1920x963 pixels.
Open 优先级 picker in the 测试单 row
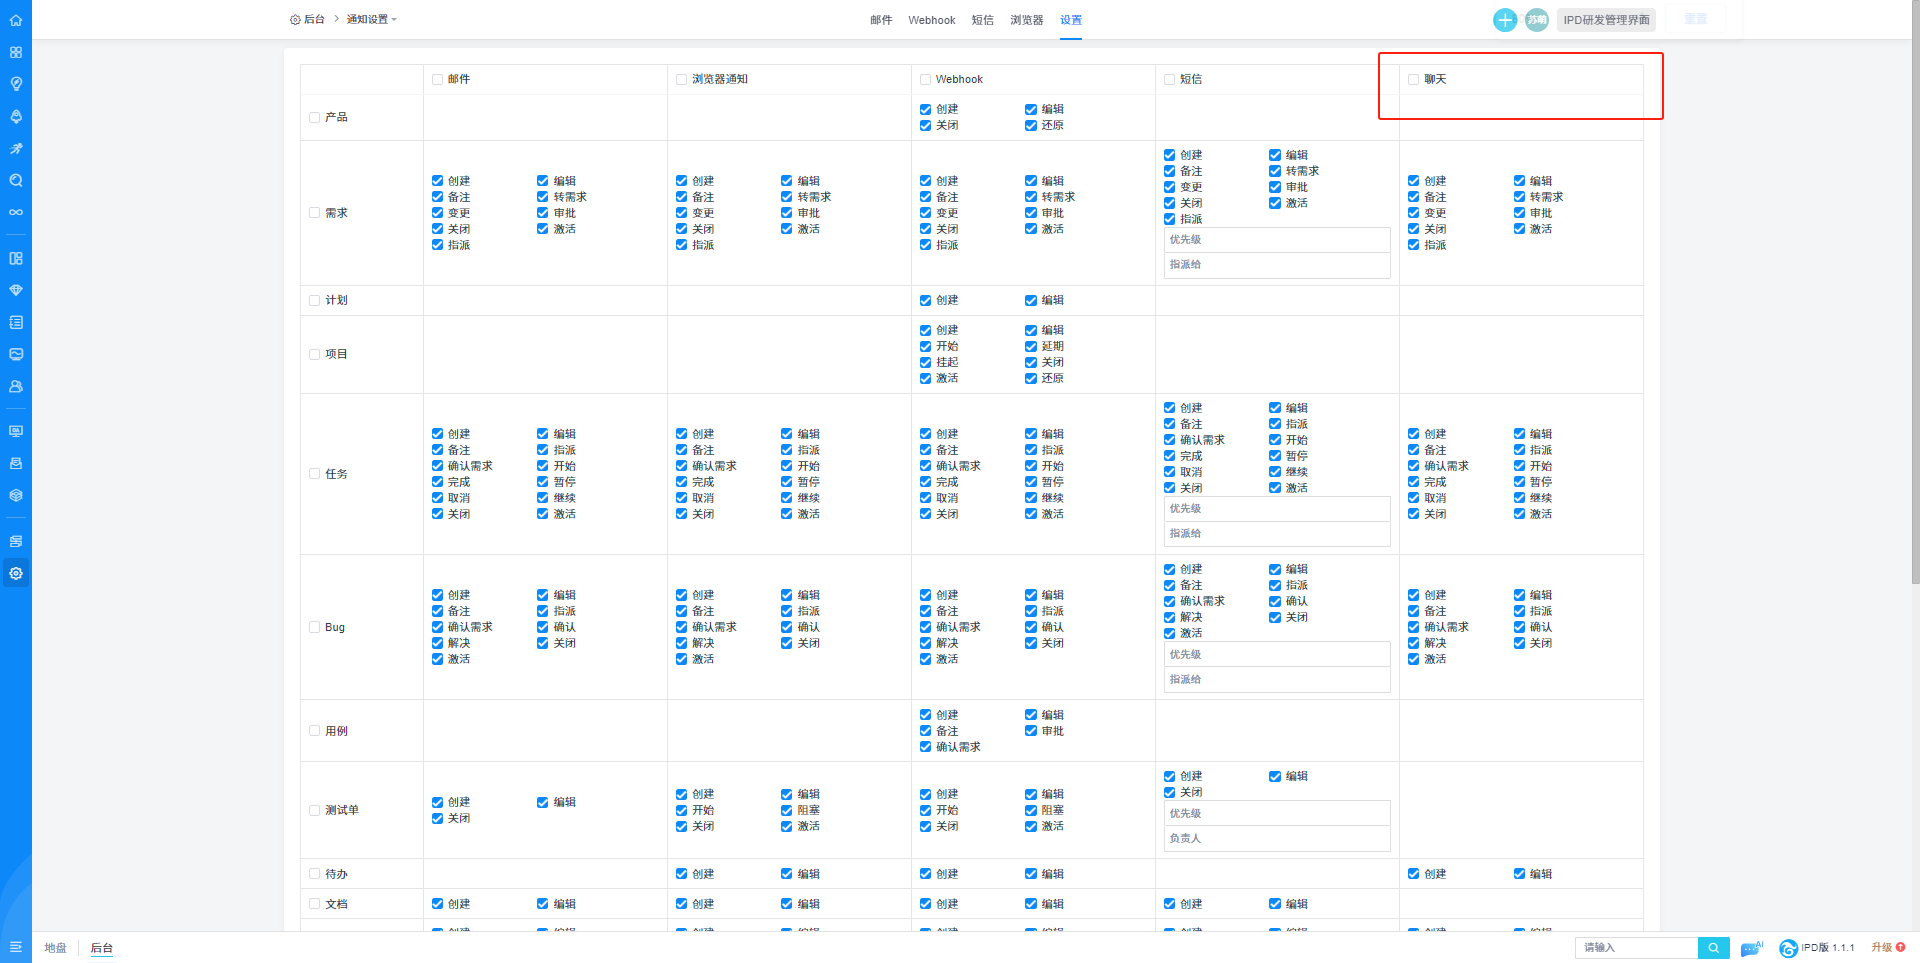click(x=1277, y=814)
